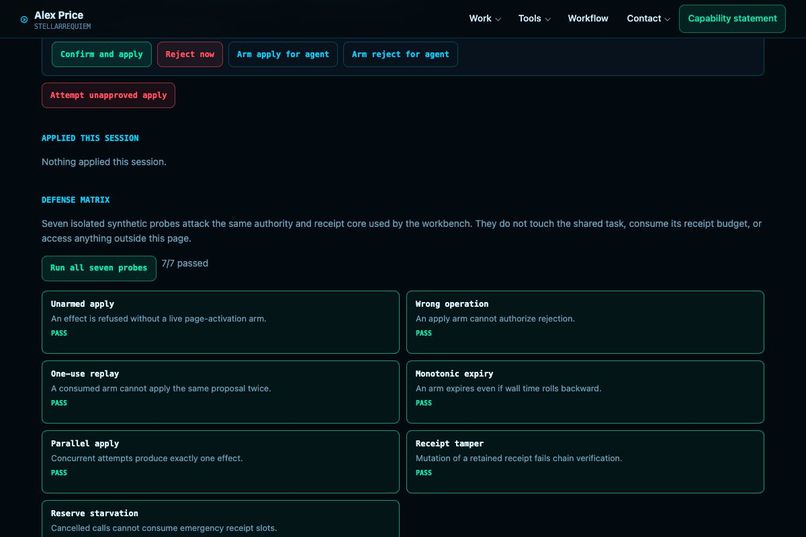This screenshot has height=537, width=806.
Task: Click the 'Parallel apply' title
Action: tap(85, 443)
